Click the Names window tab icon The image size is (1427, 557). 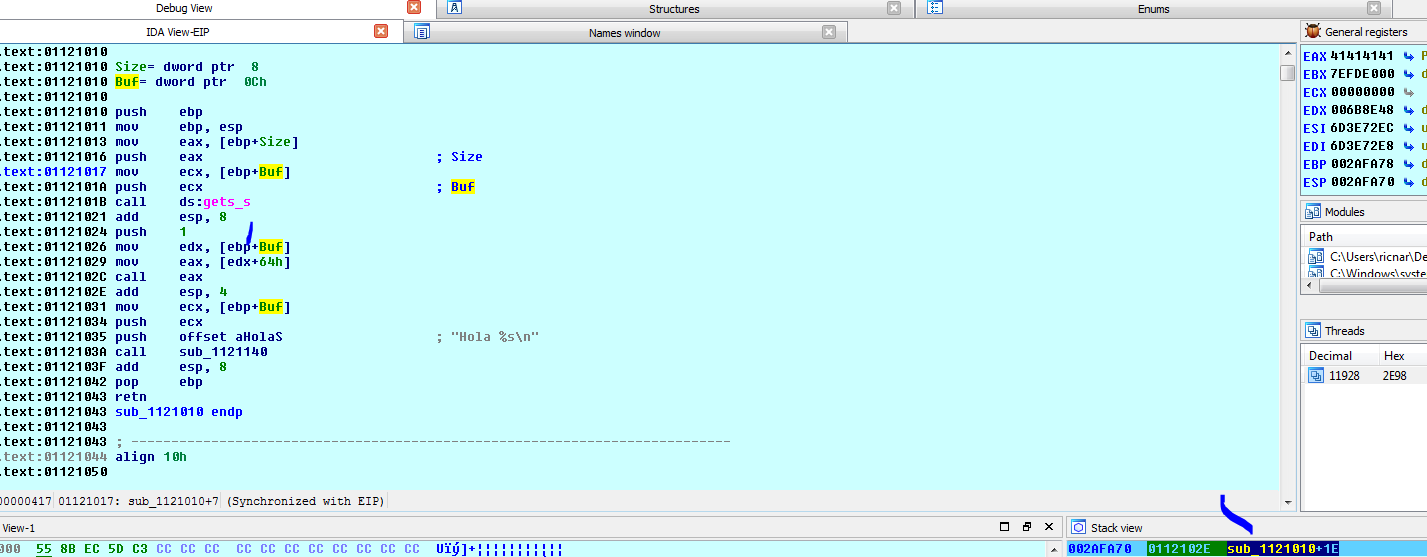422,32
